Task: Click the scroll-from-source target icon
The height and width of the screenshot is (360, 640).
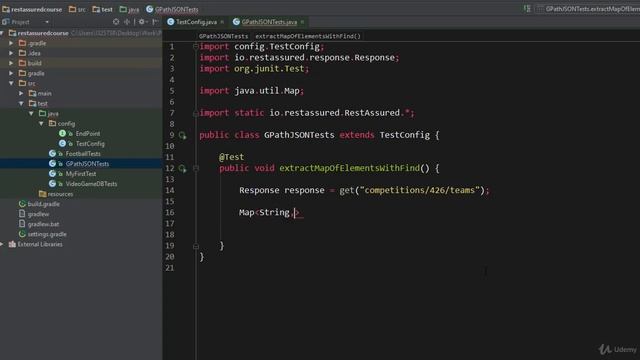Action: tap(116, 22)
